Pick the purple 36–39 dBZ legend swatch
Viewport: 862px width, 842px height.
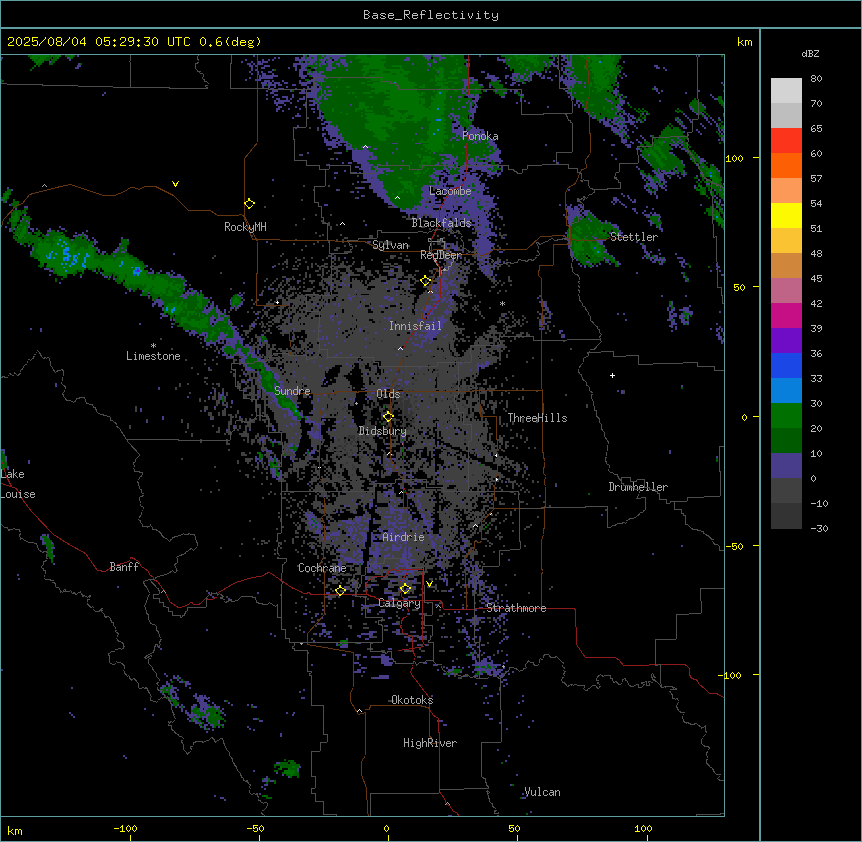(x=786, y=340)
